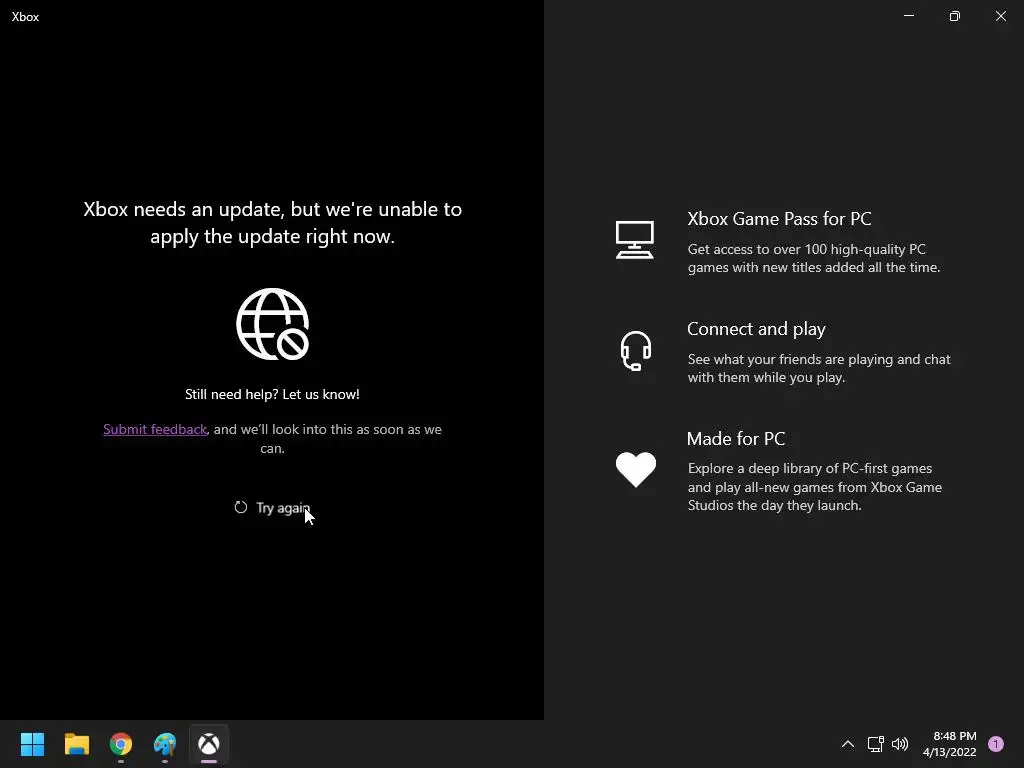Open the Submit feedback link
This screenshot has width=1024, height=768.
[x=155, y=429]
